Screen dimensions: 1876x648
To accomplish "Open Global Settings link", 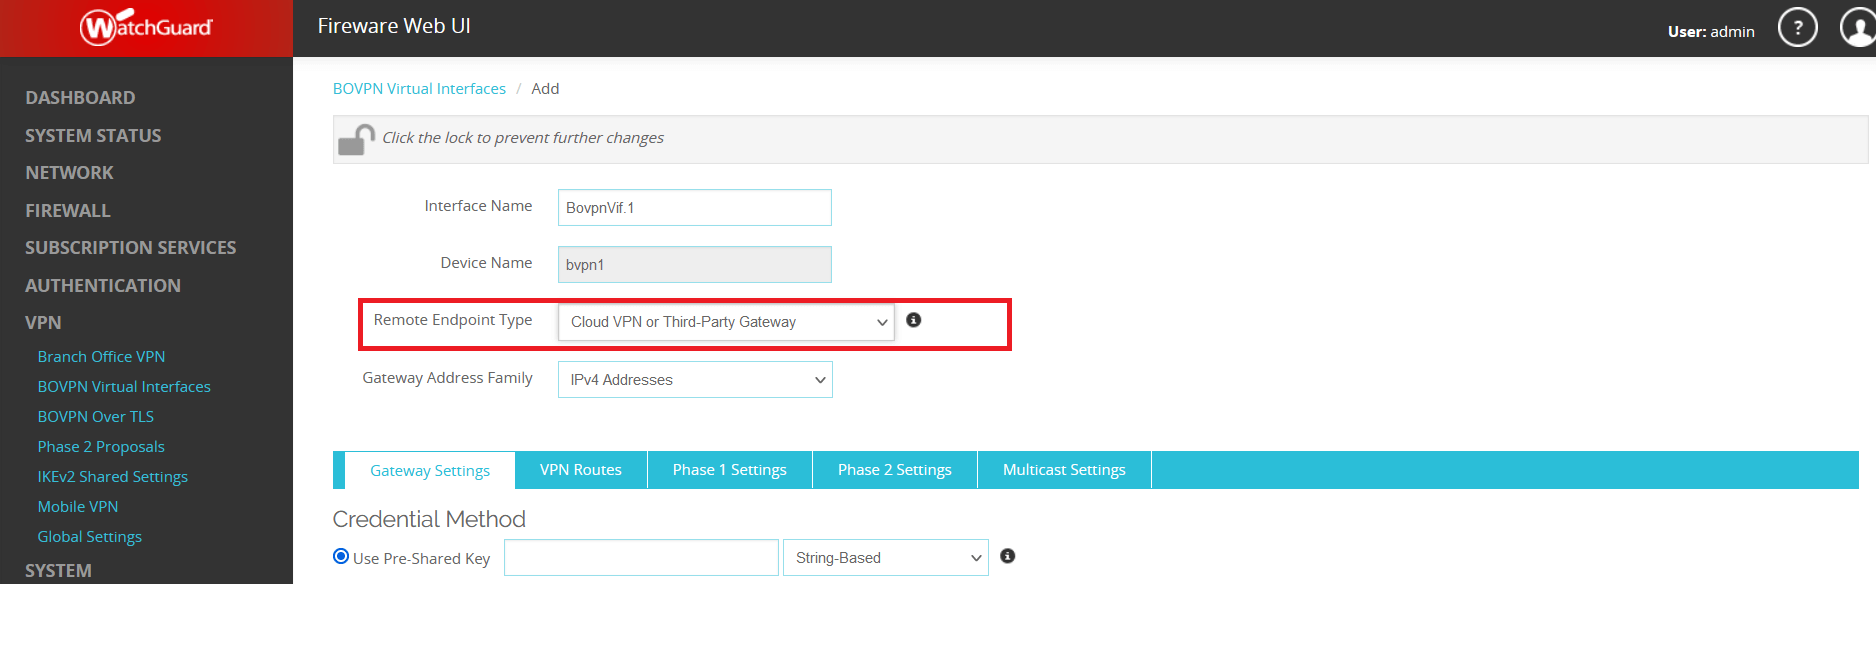I will (90, 537).
